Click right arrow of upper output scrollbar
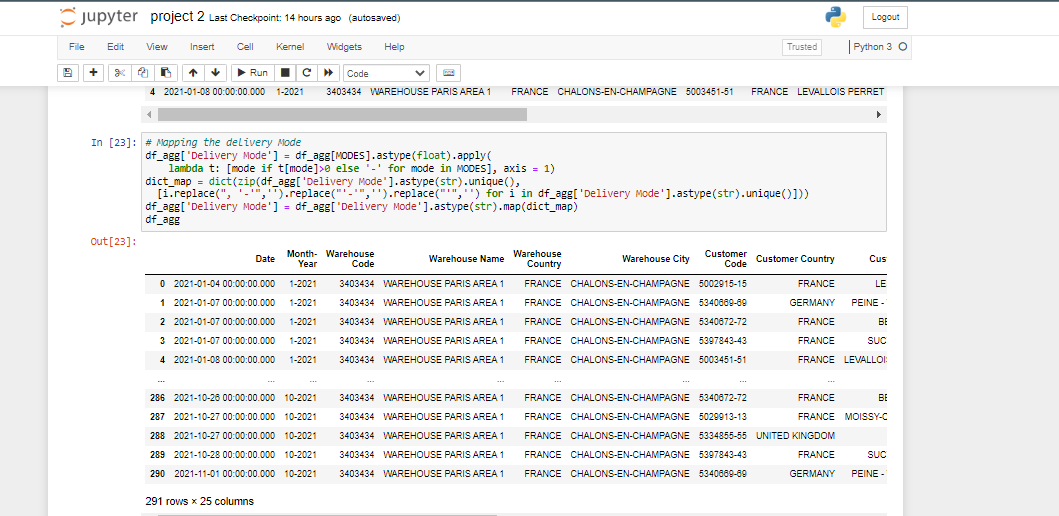 [879, 115]
